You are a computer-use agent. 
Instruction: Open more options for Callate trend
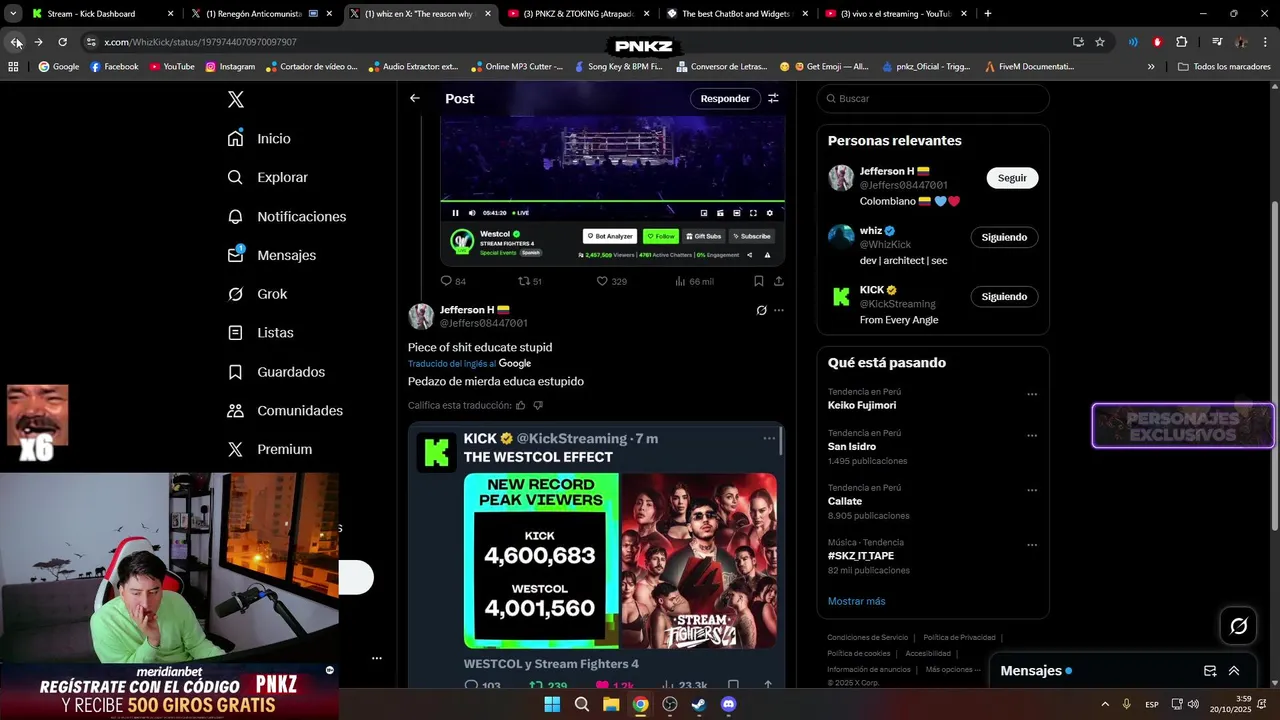[x=1032, y=490]
